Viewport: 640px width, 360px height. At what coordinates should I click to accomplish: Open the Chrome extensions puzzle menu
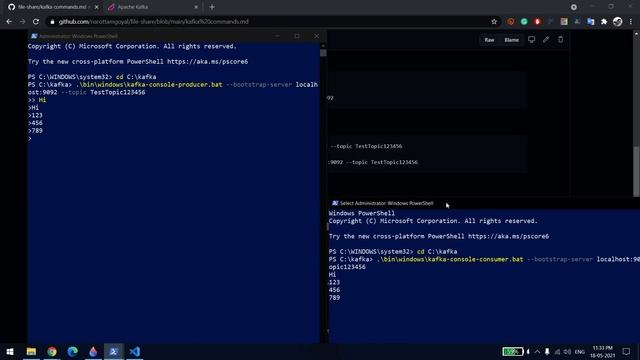pyautogui.click(x=604, y=22)
